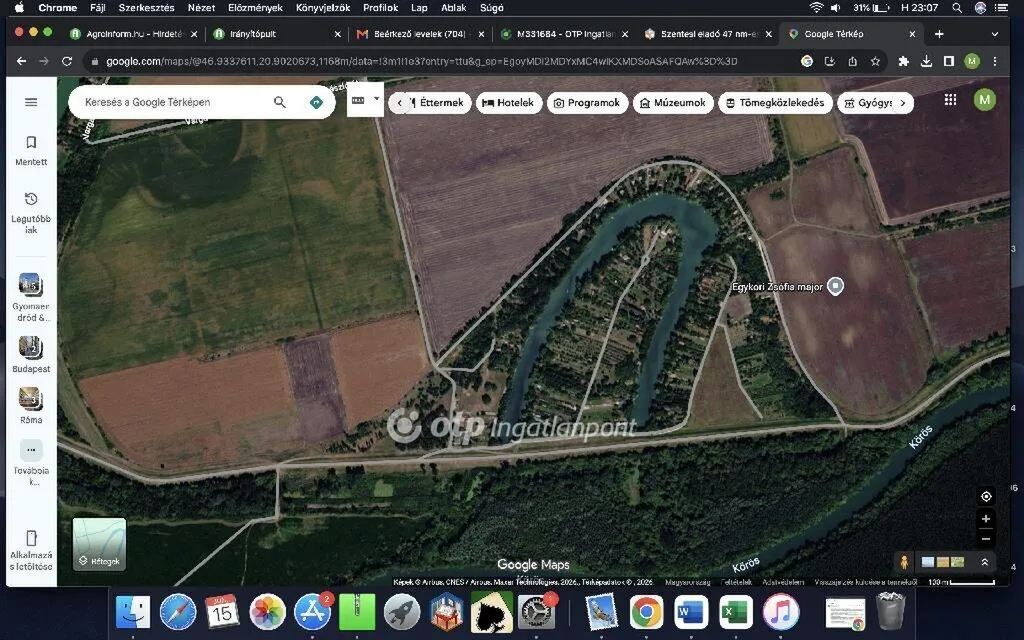Open Microsoft Excel from the Dock

coord(735,613)
